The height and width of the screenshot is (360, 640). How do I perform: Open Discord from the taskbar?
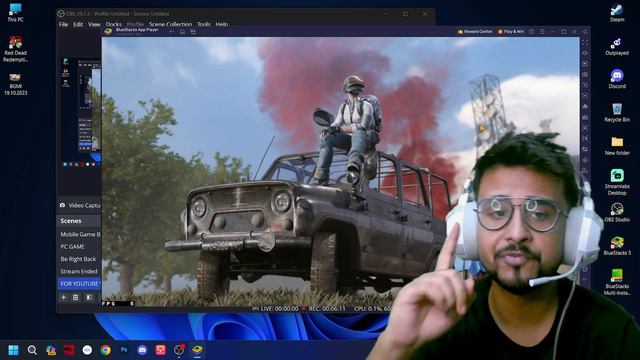point(142,350)
